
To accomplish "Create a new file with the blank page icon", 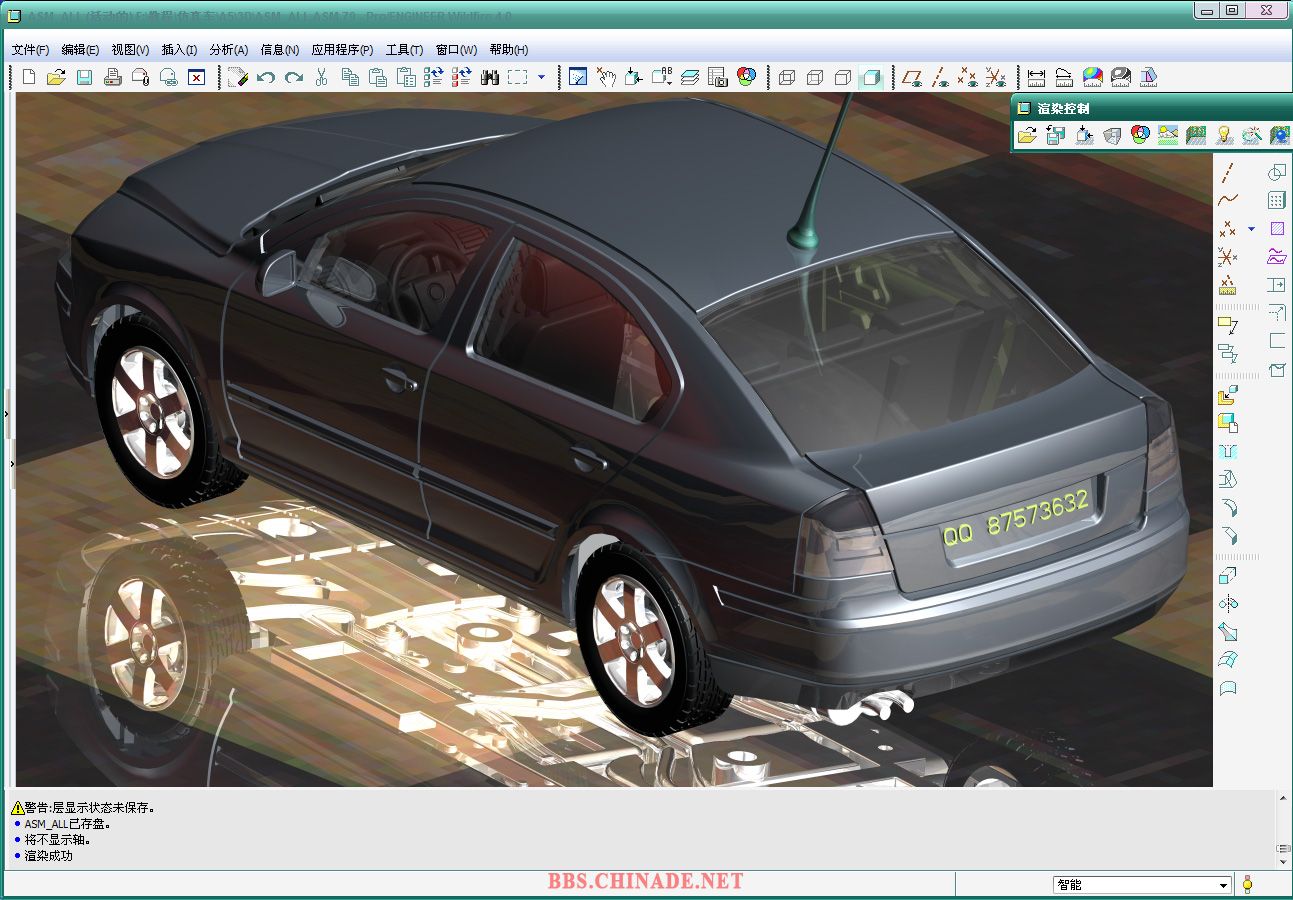I will pyautogui.click(x=29, y=77).
